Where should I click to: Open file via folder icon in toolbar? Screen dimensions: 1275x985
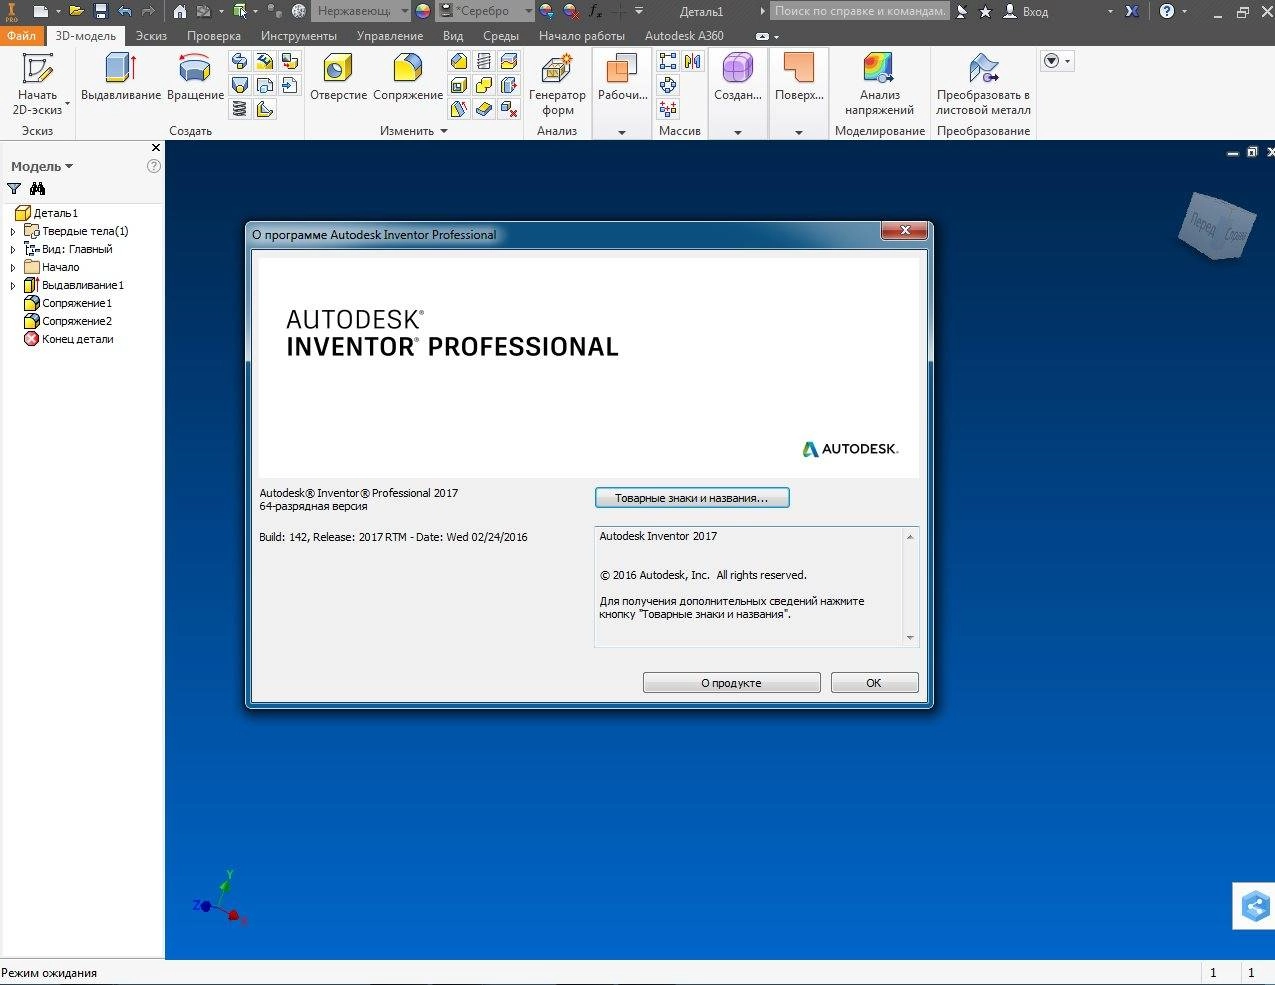(x=76, y=11)
